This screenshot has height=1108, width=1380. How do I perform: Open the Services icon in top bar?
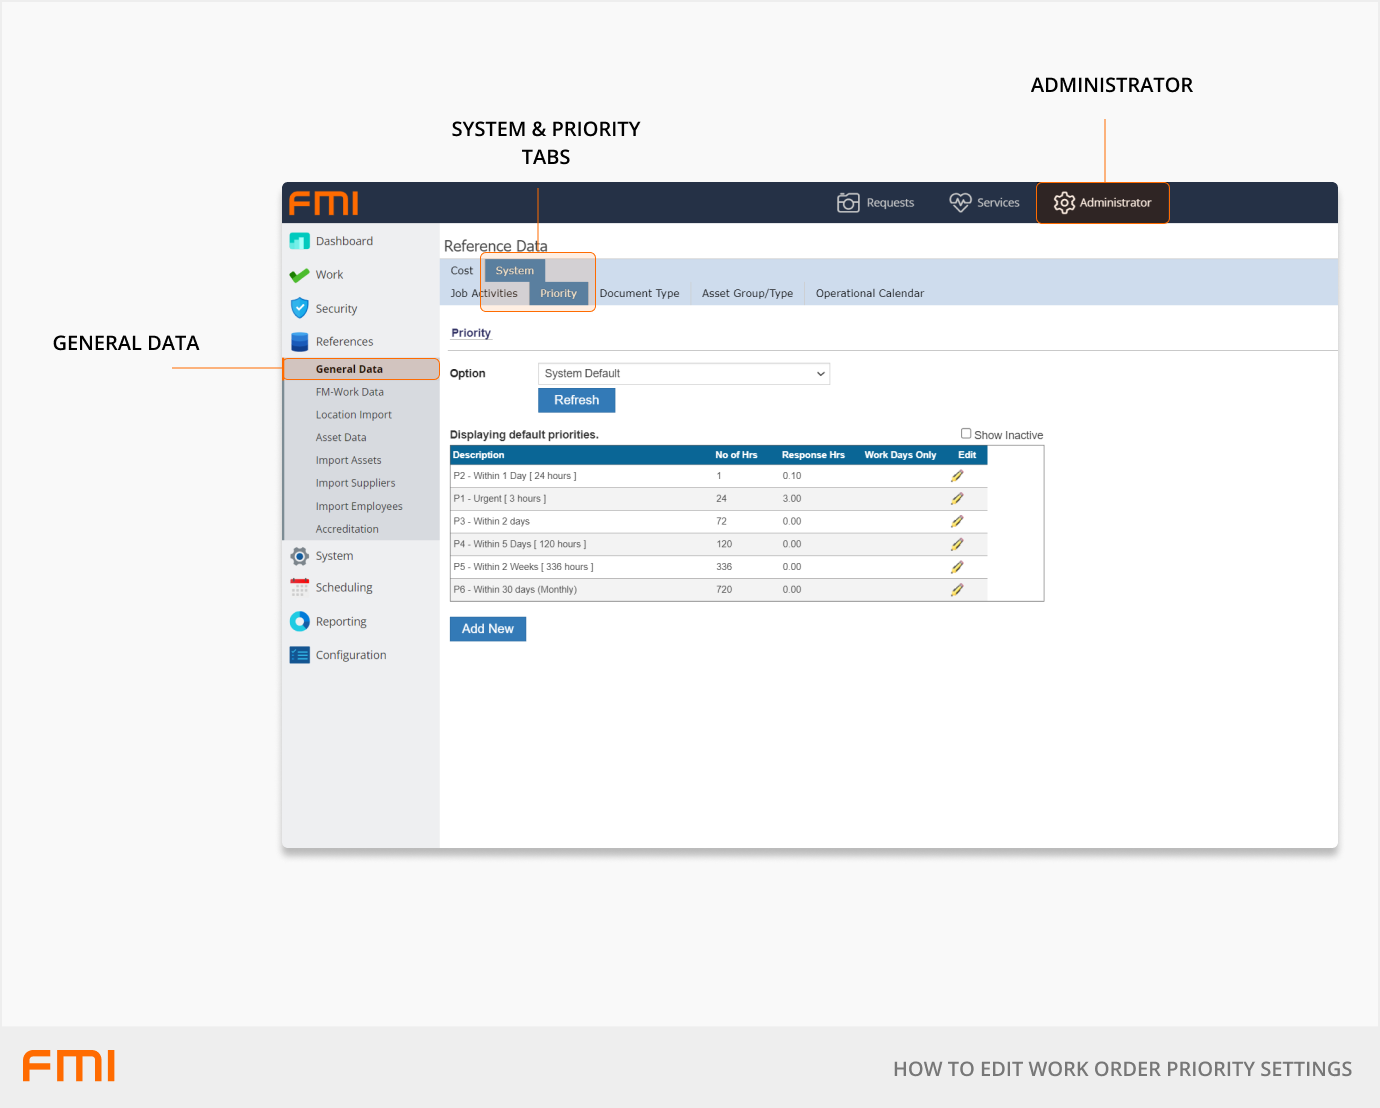pyautogui.click(x=959, y=202)
